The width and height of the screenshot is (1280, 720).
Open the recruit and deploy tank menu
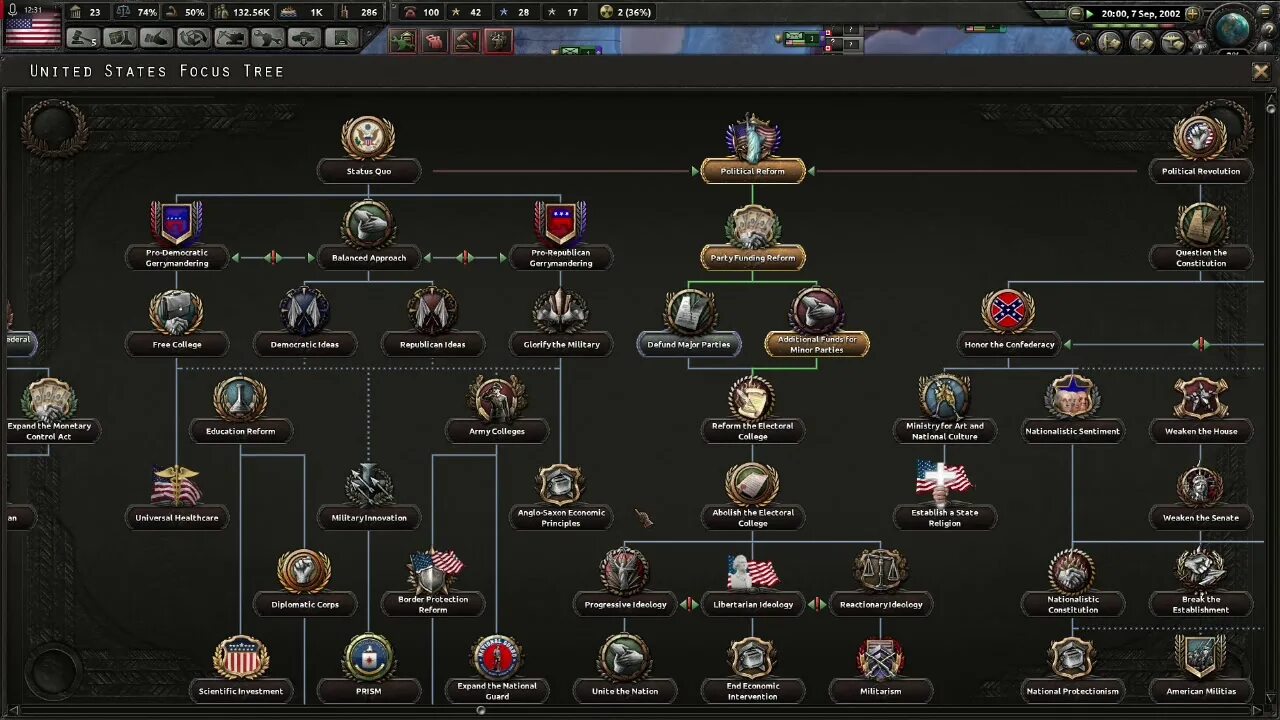pyautogui.click(x=304, y=38)
